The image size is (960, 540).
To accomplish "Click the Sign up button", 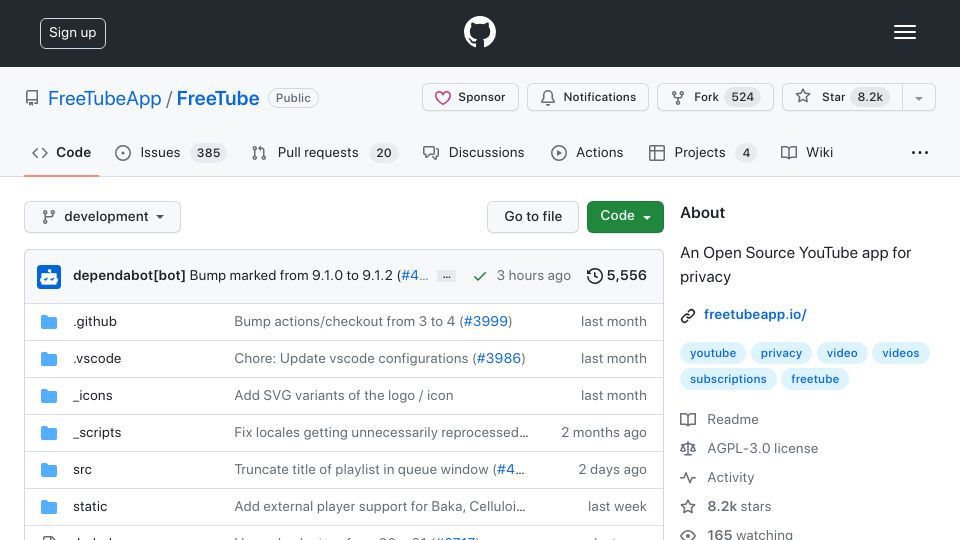I will (x=73, y=33).
